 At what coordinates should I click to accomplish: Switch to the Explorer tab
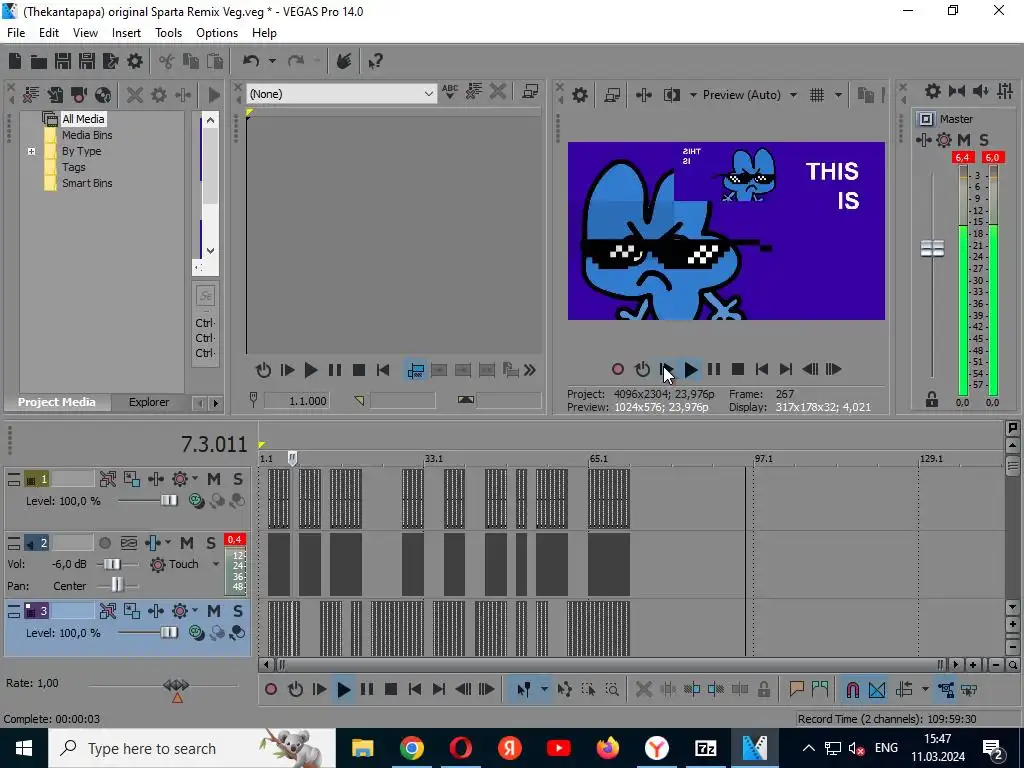[x=149, y=402]
